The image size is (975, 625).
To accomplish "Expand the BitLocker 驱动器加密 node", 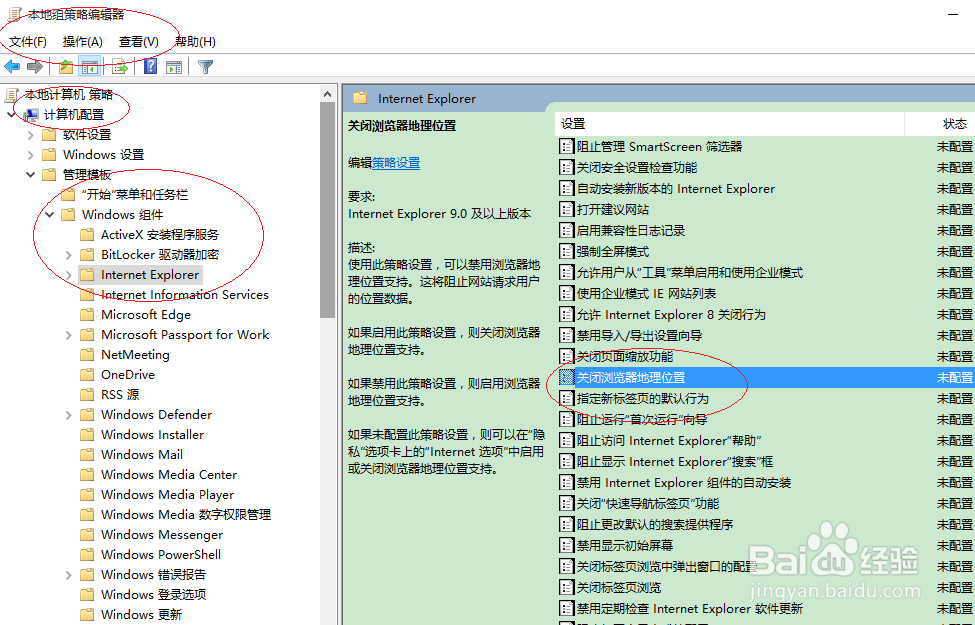I will (x=69, y=255).
